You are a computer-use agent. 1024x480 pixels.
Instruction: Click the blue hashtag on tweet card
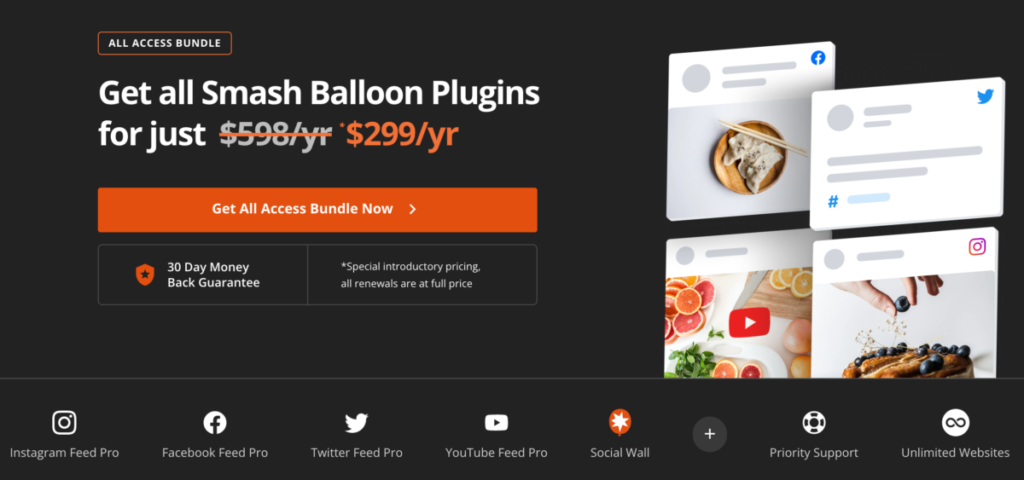833,202
